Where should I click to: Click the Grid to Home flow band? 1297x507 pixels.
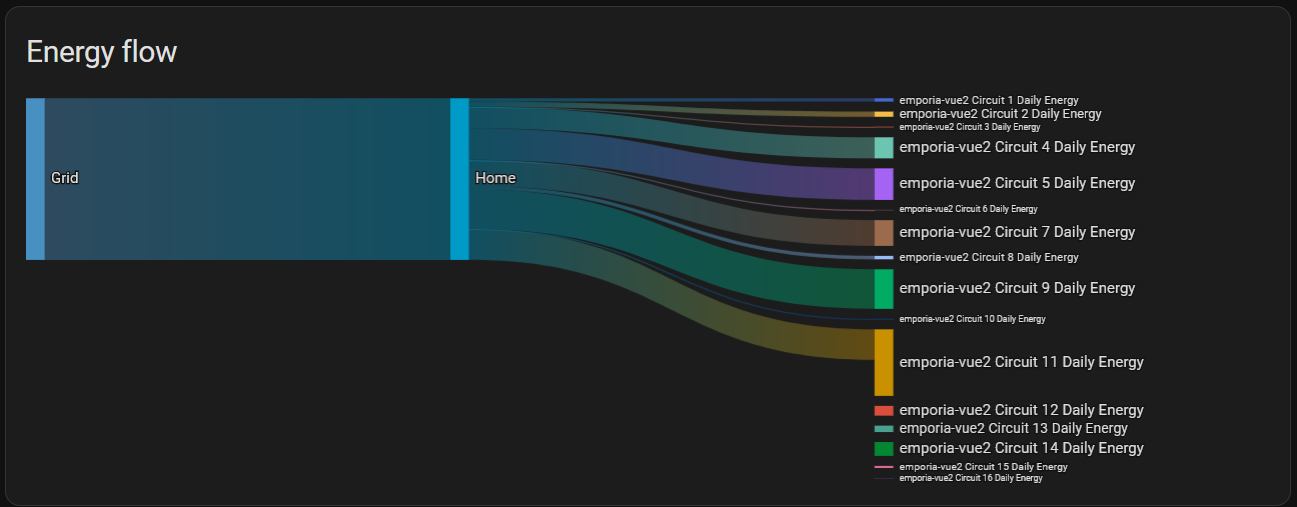pos(247,179)
